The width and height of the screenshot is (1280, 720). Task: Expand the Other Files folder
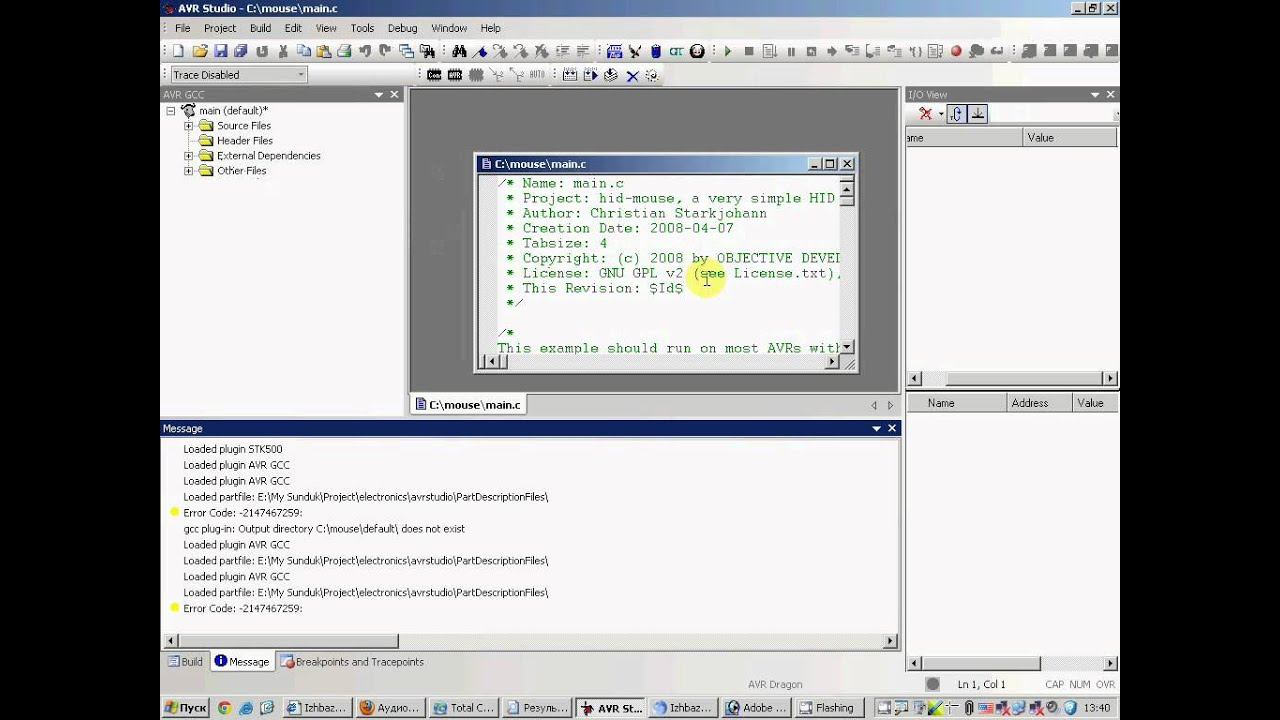point(188,171)
